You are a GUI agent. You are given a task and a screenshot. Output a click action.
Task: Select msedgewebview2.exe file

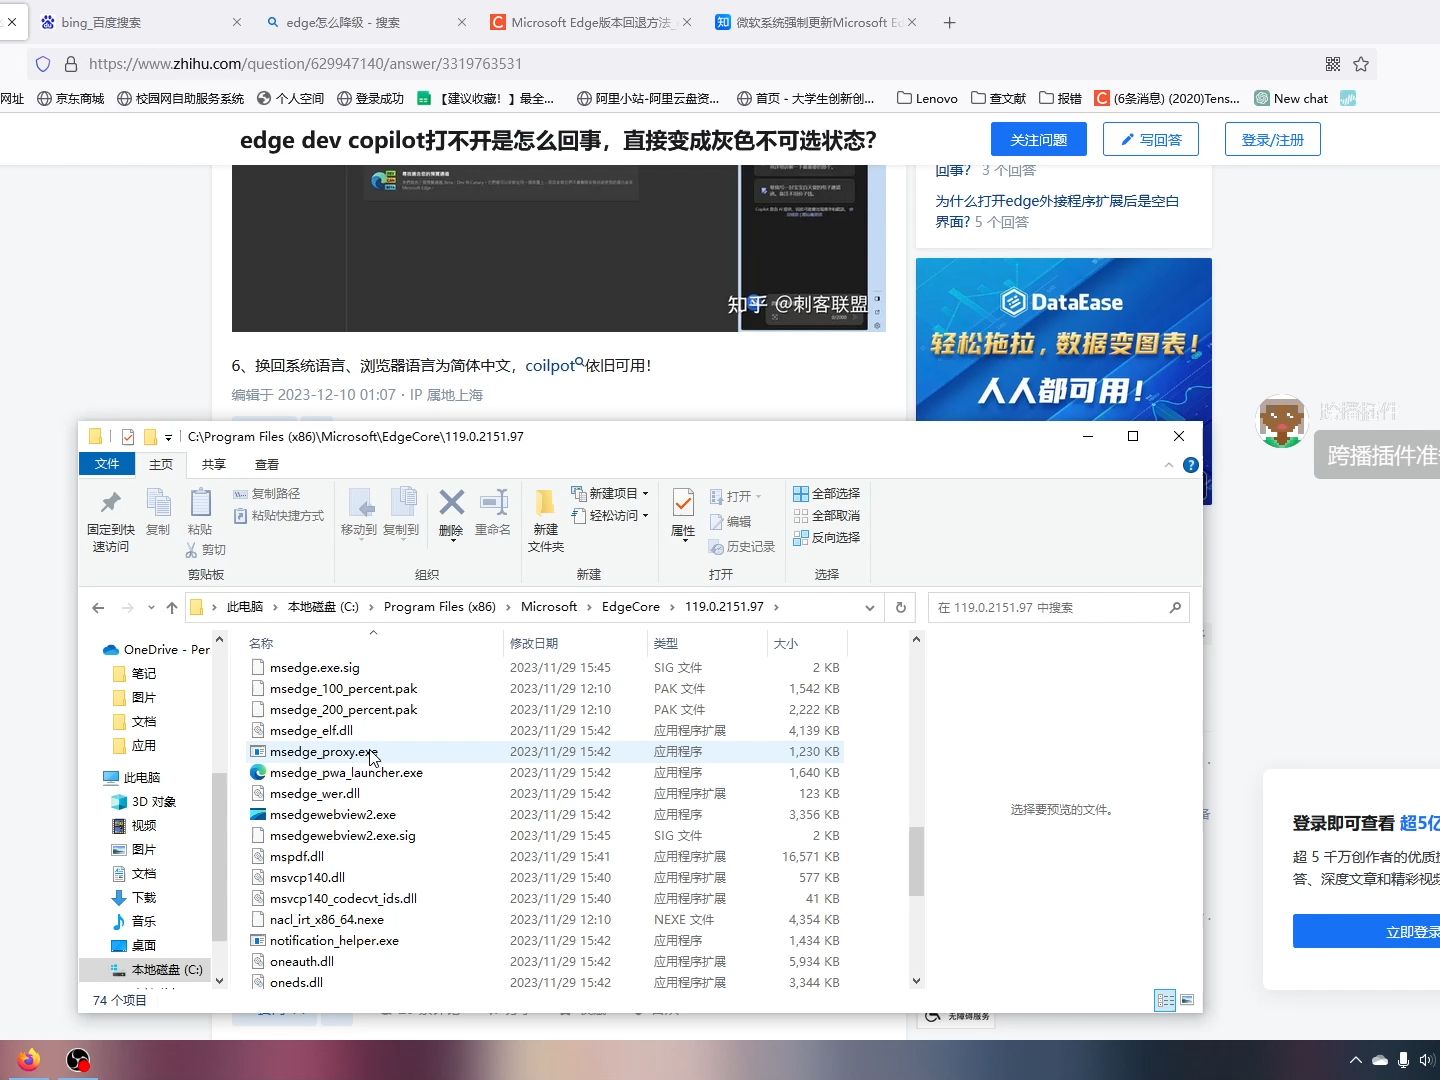pos(545,815)
